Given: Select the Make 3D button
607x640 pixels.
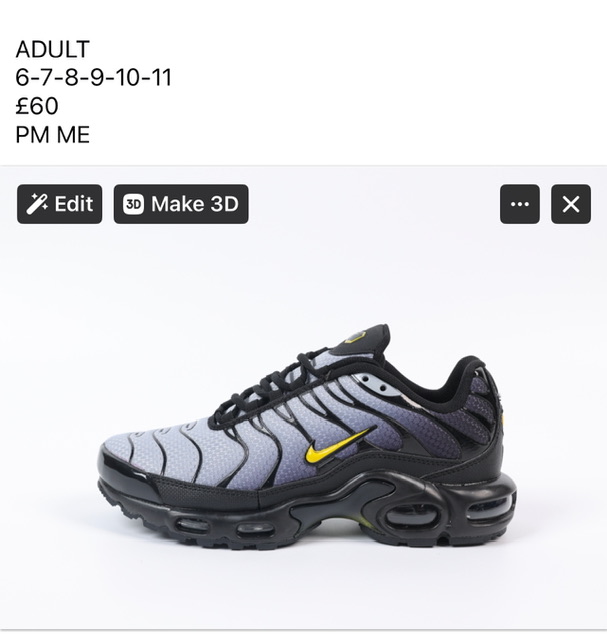Looking at the screenshot, I should [181, 204].
